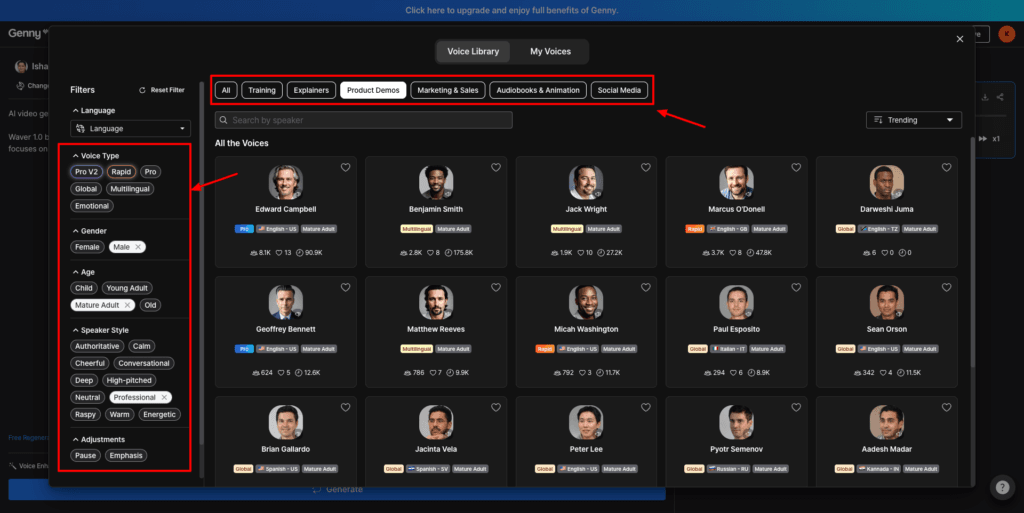Click the search magnifier icon

click(x=223, y=120)
